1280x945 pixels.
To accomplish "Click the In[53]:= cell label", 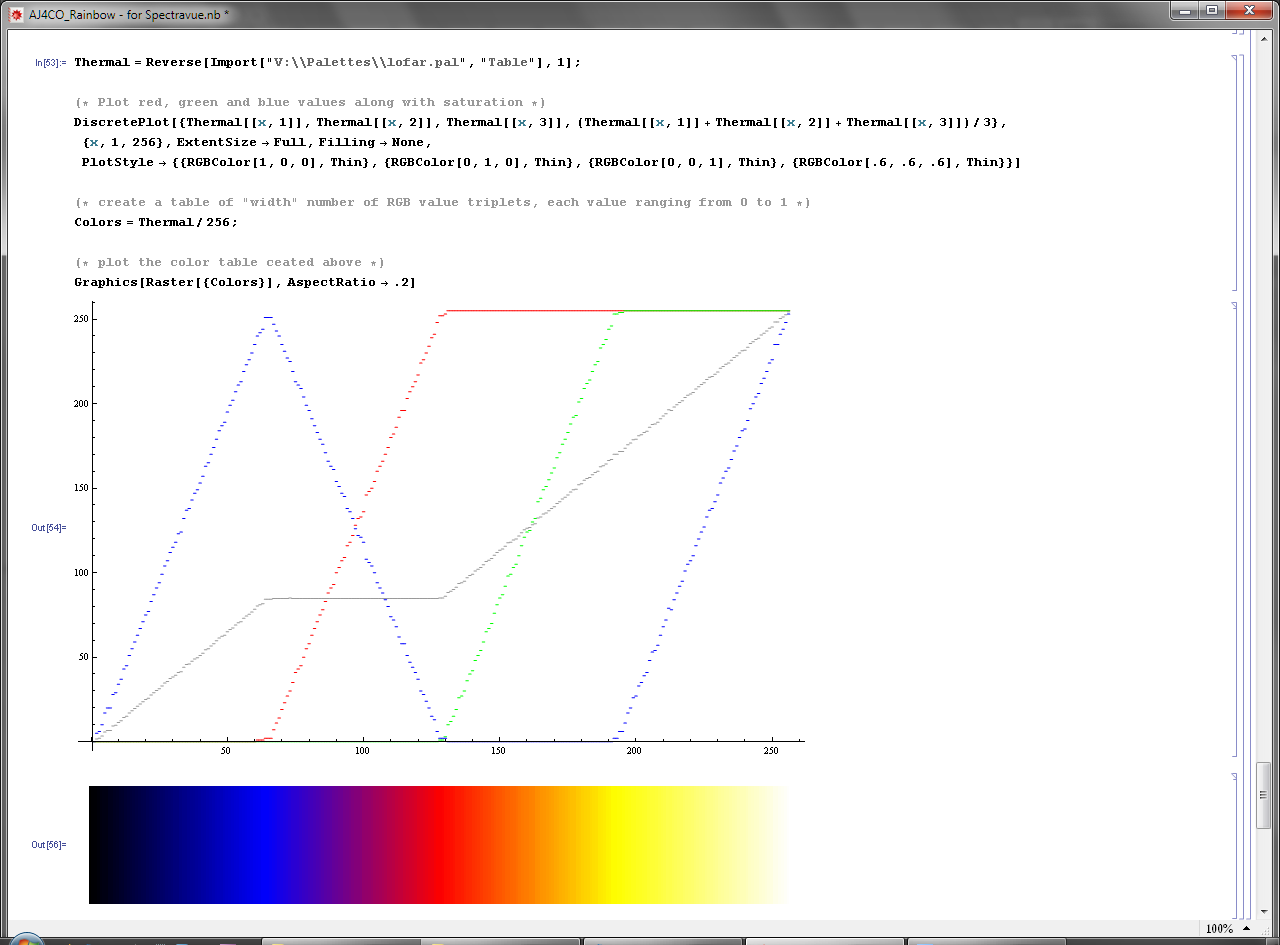I will coord(50,63).
